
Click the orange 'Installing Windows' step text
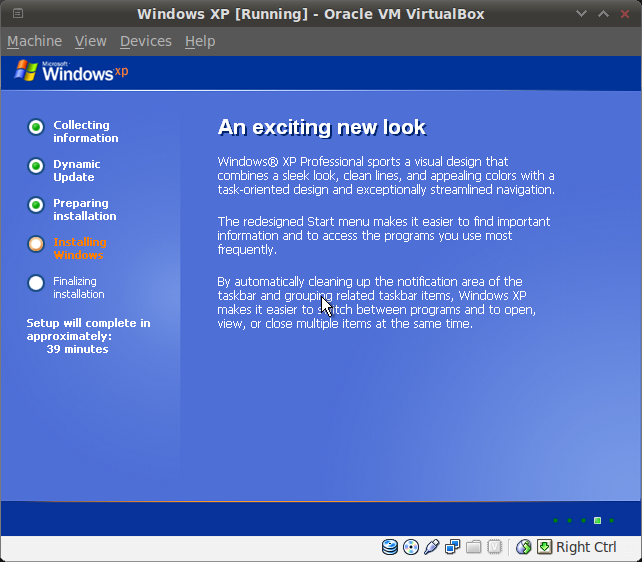tap(80, 248)
